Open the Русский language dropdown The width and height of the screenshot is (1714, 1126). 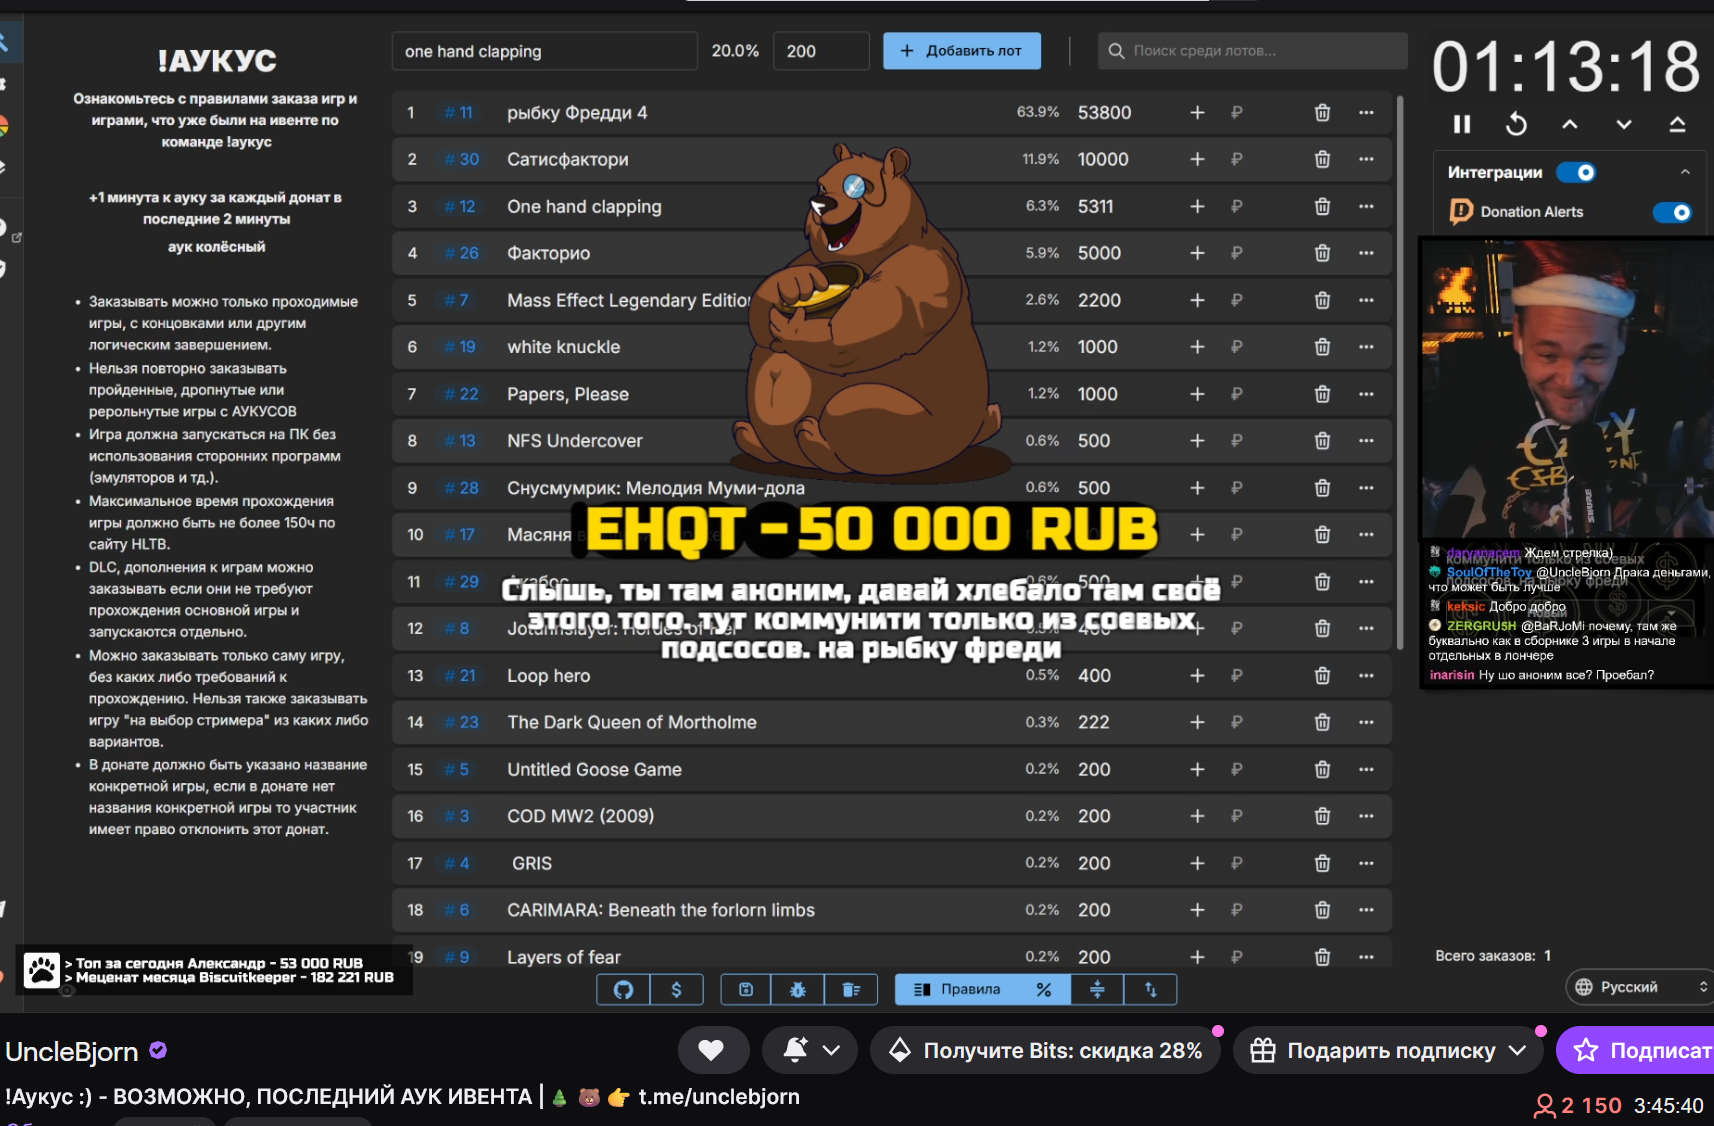1638,987
